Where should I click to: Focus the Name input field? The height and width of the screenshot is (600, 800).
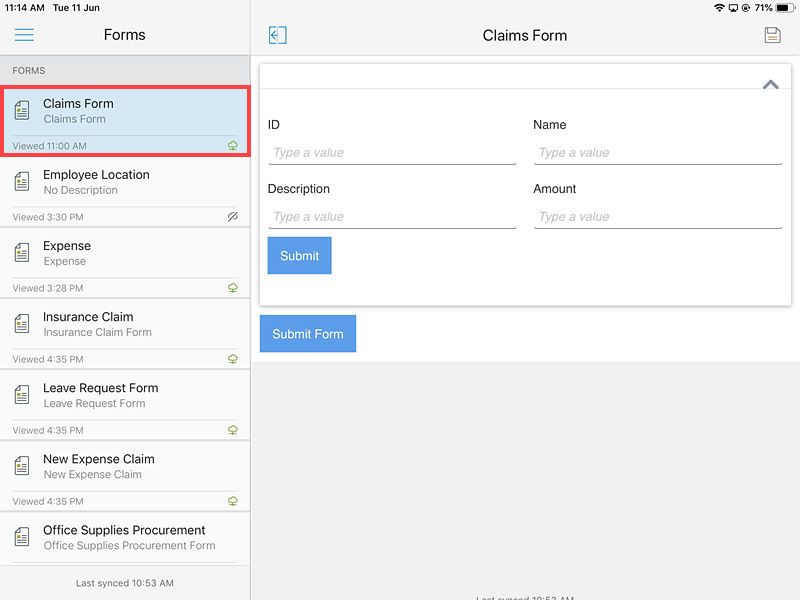click(x=658, y=153)
